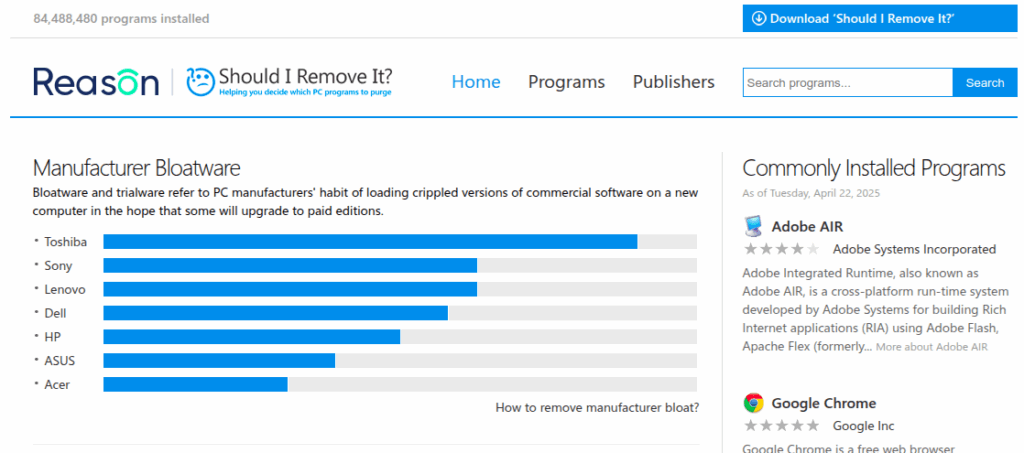Viewport: 1024px width, 453px height.
Task: Click the ASUS bloatware progress bar
Action: 400,360
